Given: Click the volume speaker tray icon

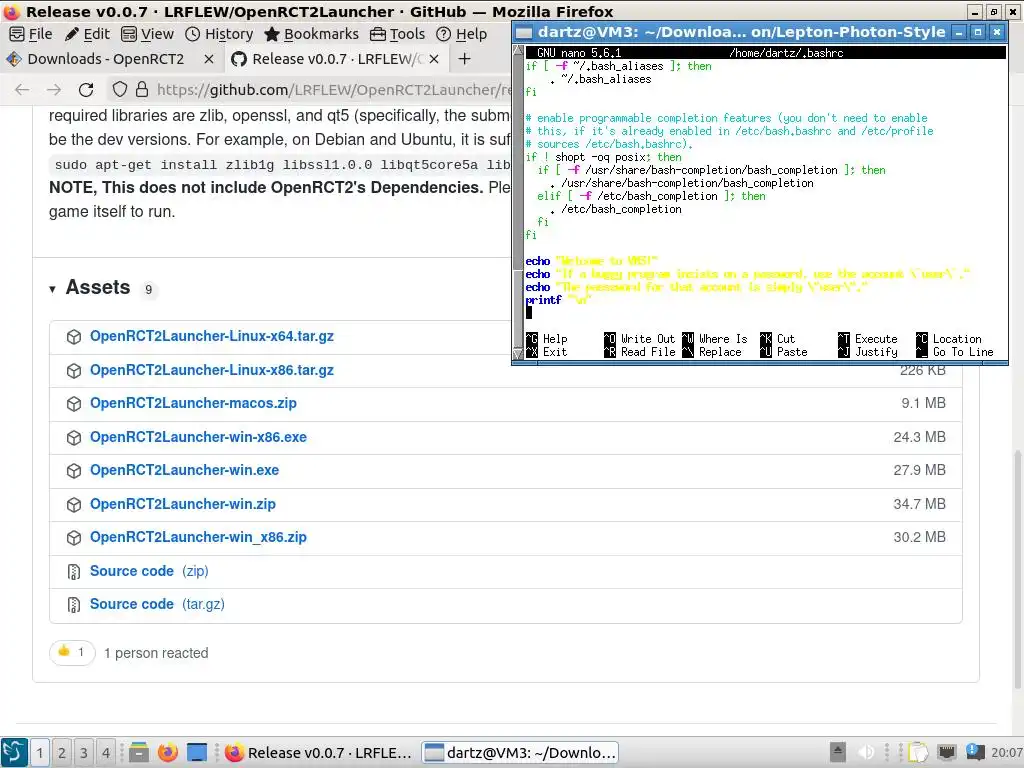Looking at the screenshot, I should coord(866,752).
